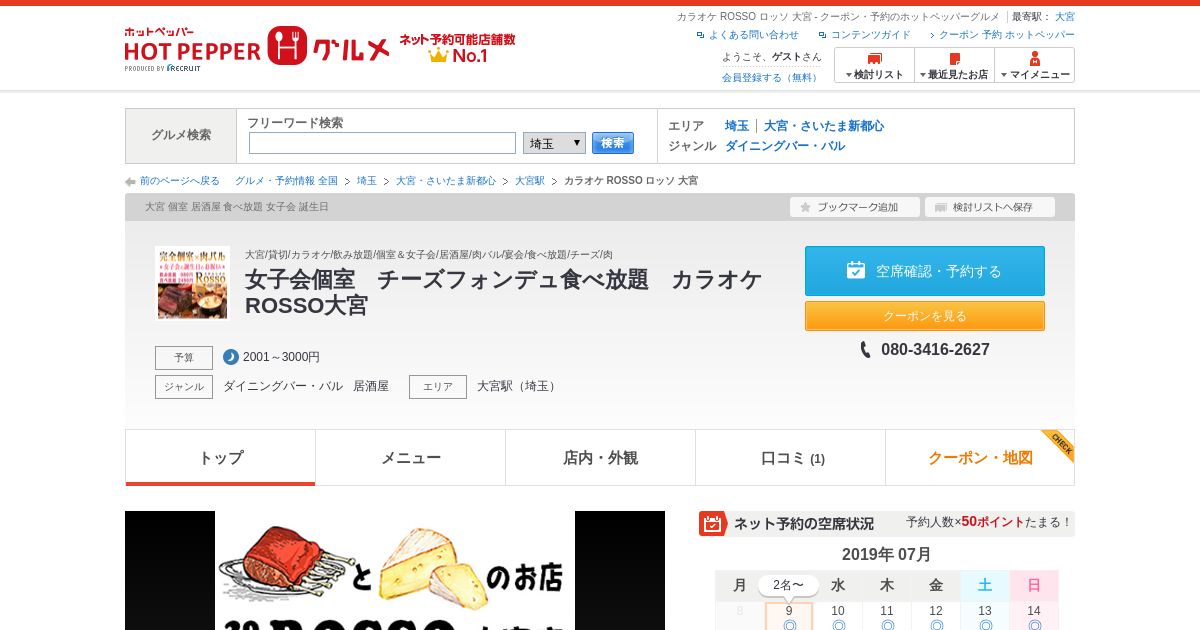Click ブックマーク追加 button
Viewport: 1200px width, 630px height.
[x=855, y=207]
